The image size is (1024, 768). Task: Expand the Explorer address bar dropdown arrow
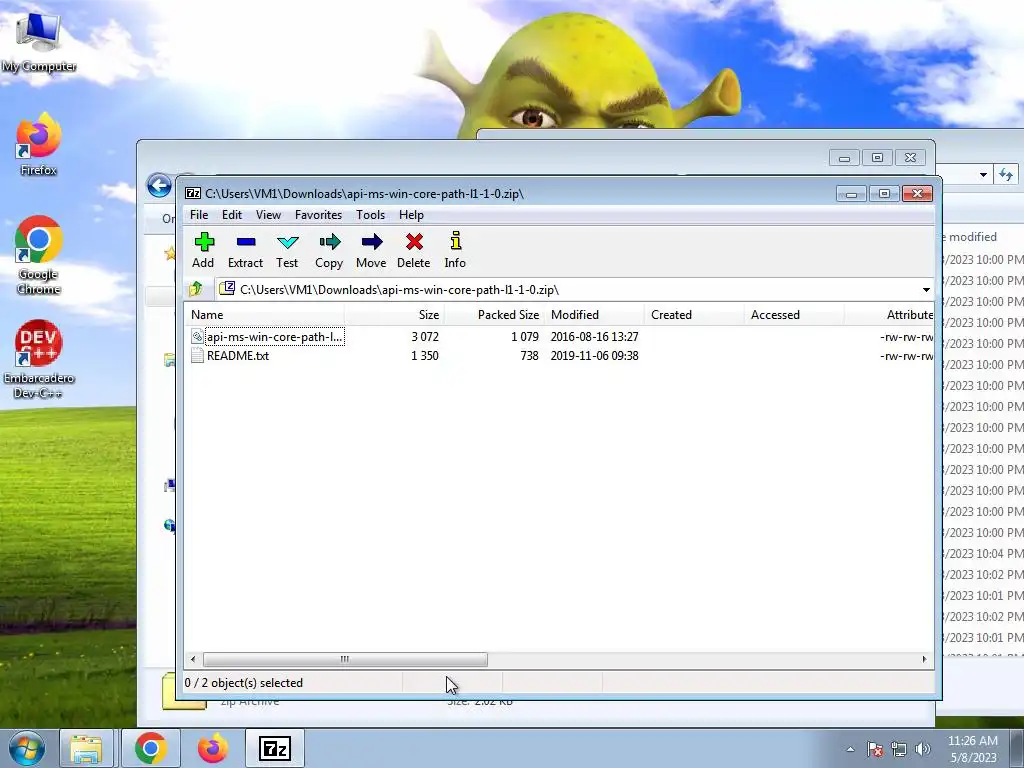point(983,174)
